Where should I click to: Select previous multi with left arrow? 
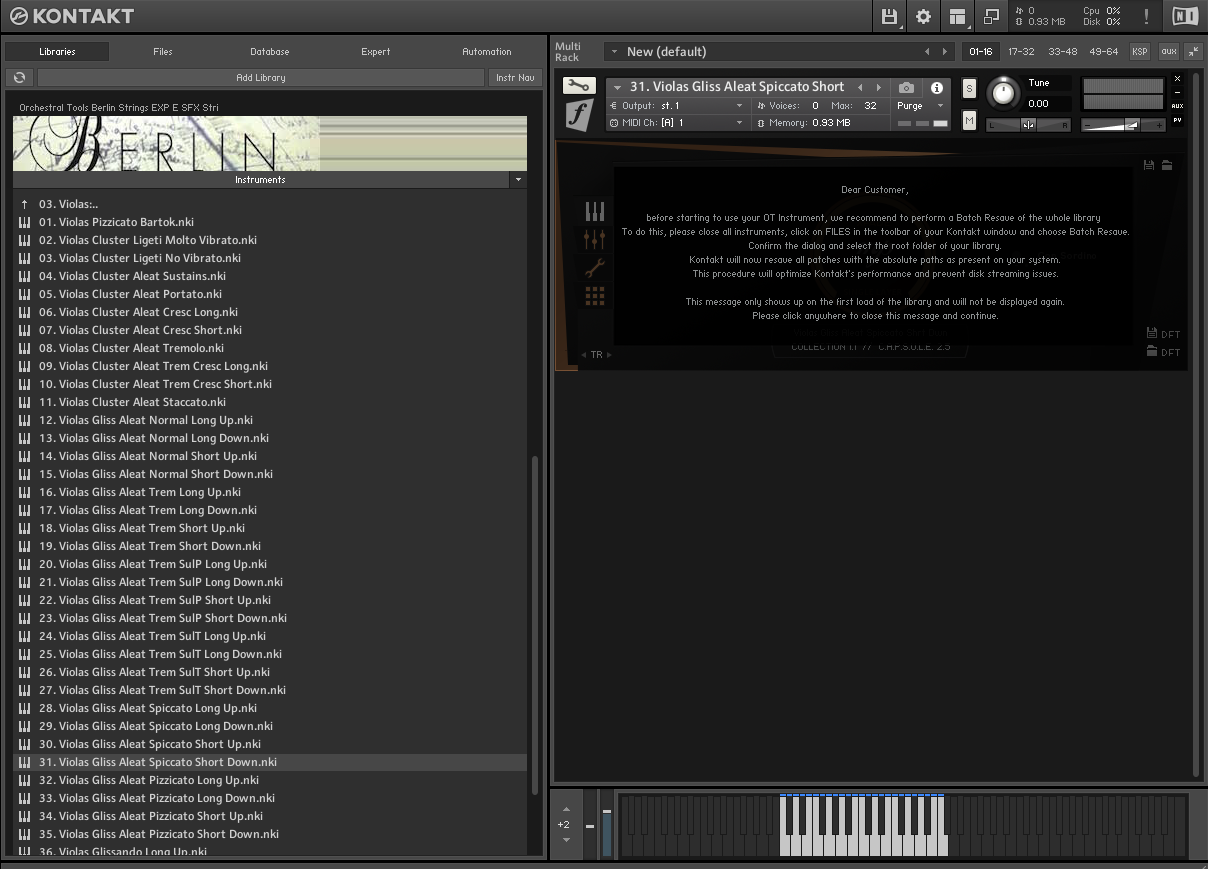pos(927,51)
